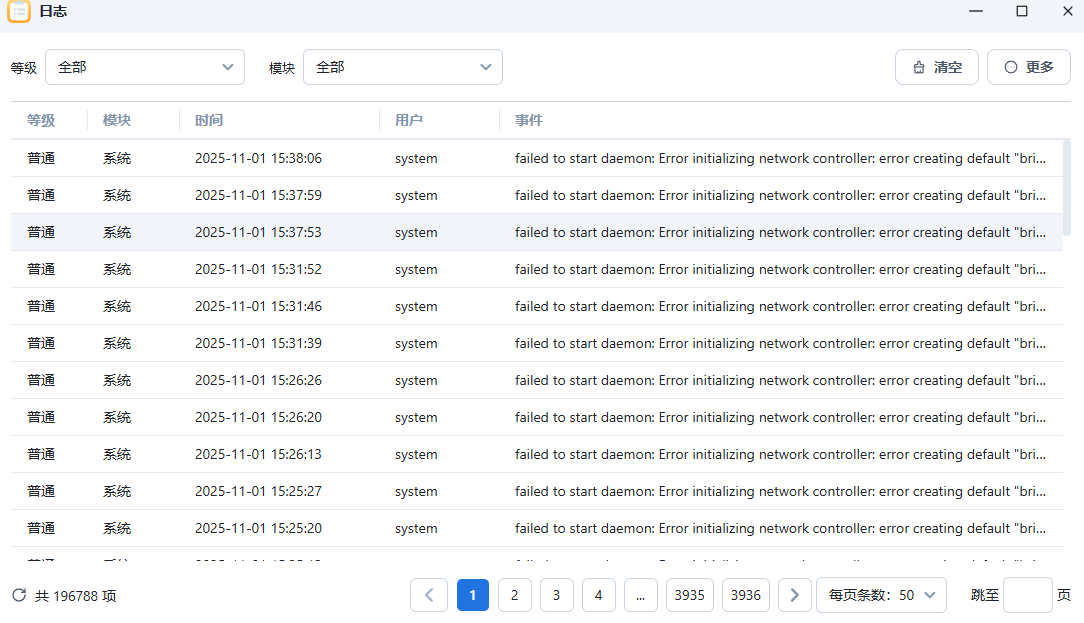This screenshot has width=1084, height=623.
Task: Open the 模块 module filter dropdown
Action: pos(403,67)
